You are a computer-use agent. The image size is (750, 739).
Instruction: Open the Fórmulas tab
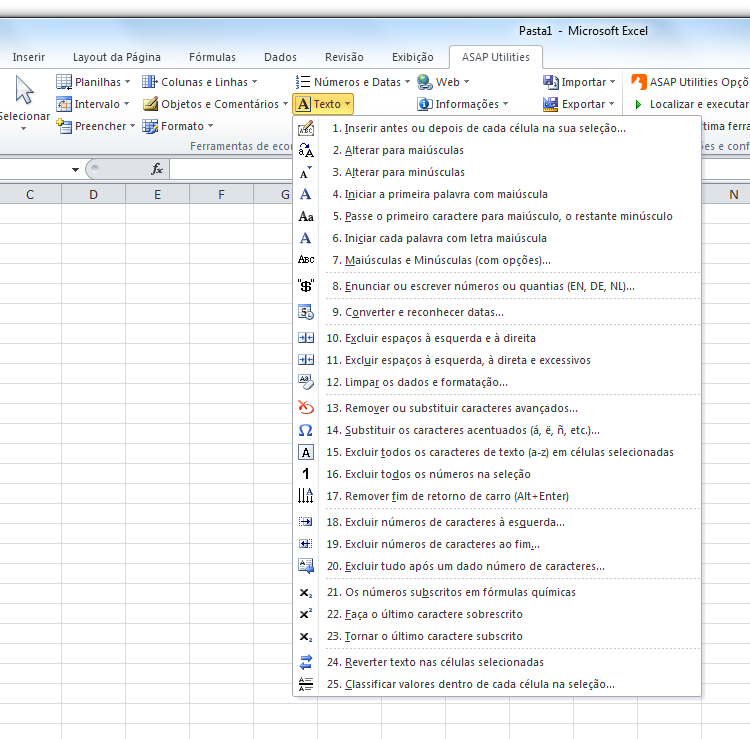tap(212, 57)
